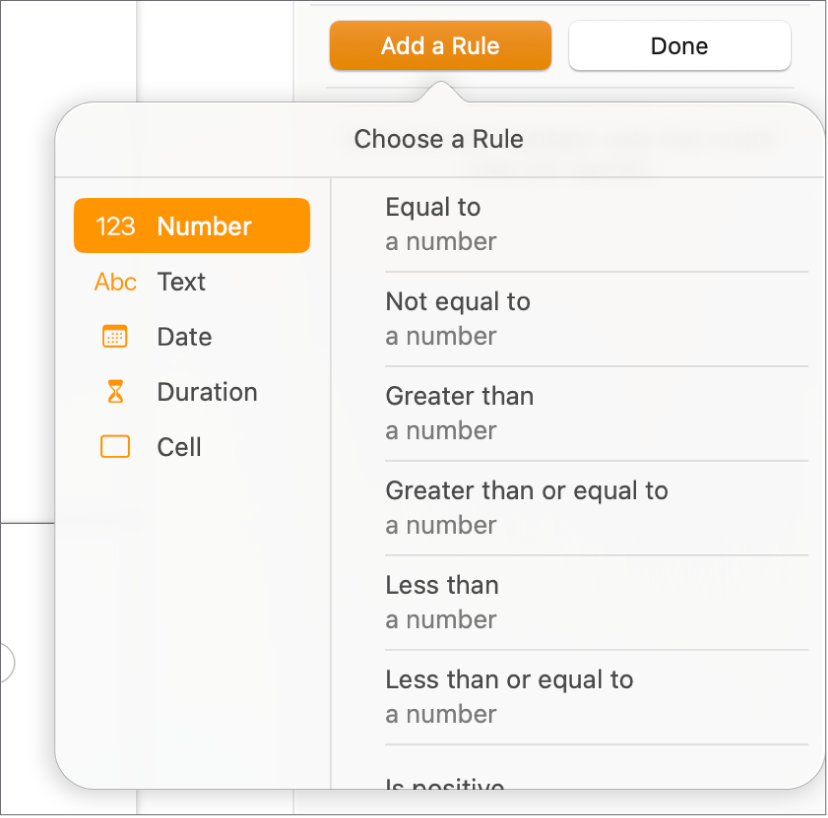Select the Date rule category
This screenshot has height=818, width=828.
(x=184, y=337)
